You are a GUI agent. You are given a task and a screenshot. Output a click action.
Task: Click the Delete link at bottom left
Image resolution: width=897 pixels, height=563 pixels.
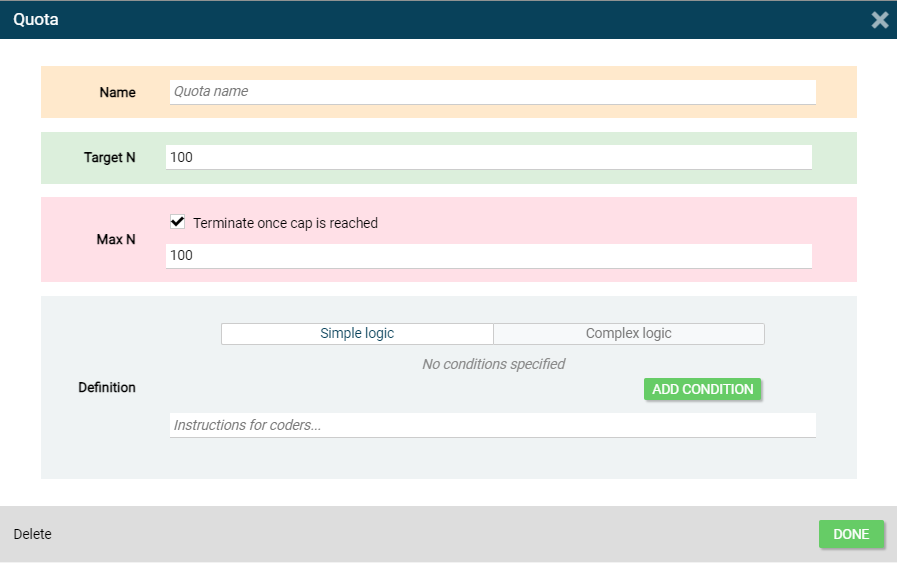click(32, 535)
